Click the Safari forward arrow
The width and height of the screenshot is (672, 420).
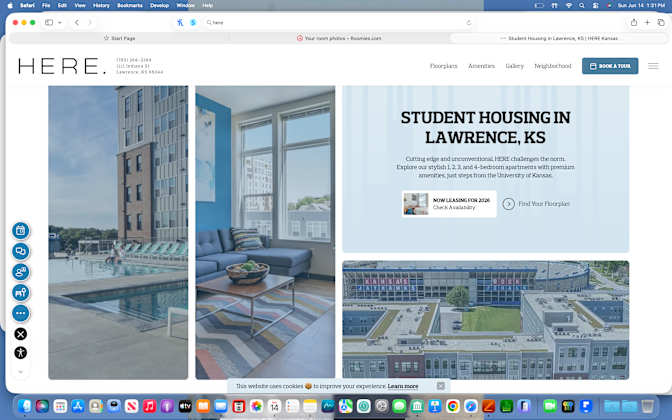90,22
